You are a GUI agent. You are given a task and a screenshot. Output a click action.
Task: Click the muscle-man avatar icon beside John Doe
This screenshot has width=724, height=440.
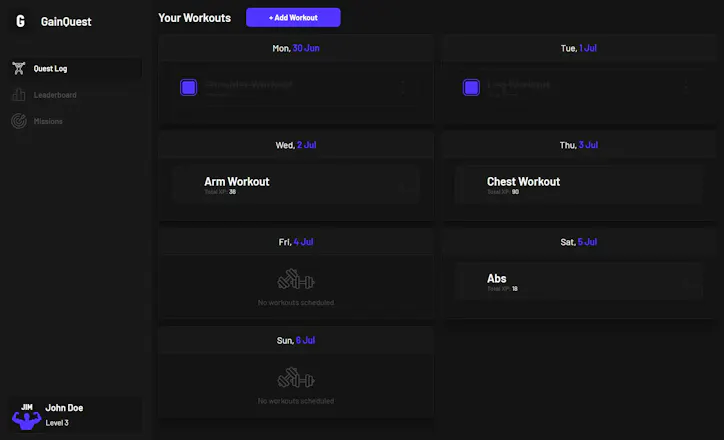pos(26,416)
